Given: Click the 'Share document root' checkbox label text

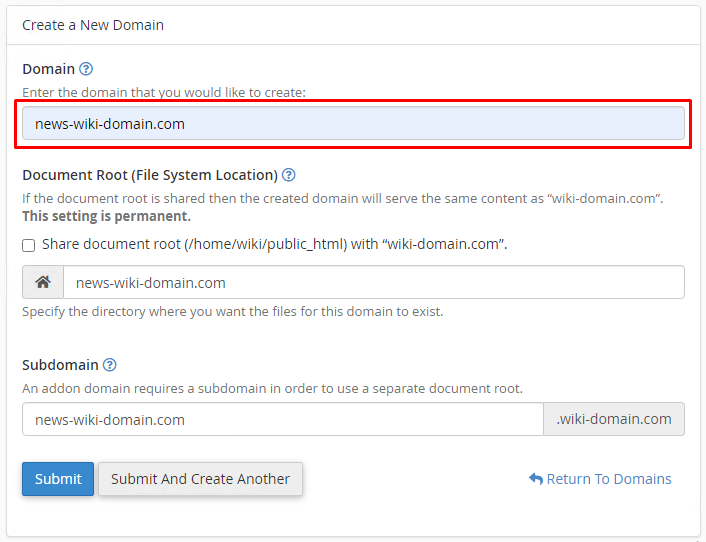Looking at the screenshot, I should [x=274, y=244].
